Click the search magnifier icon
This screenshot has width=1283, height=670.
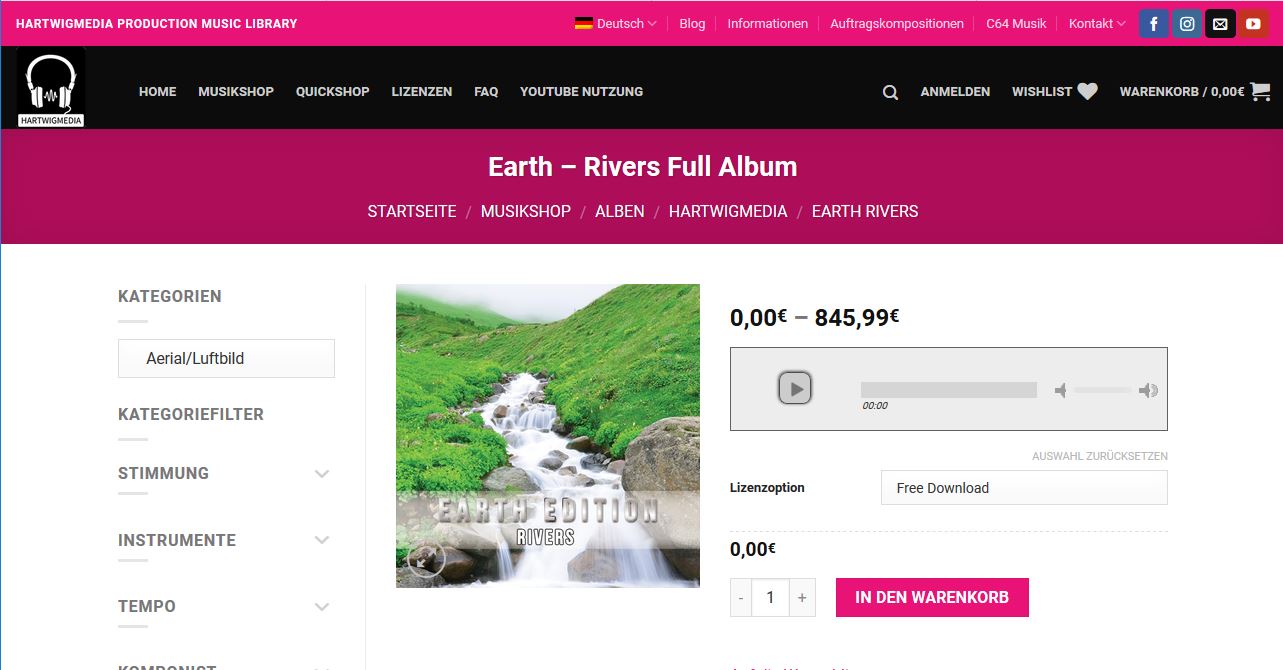point(890,92)
